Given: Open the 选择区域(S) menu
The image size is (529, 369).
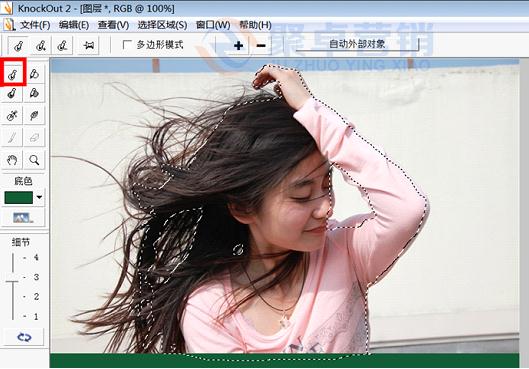Looking at the screenshot, I should point(162,25).
